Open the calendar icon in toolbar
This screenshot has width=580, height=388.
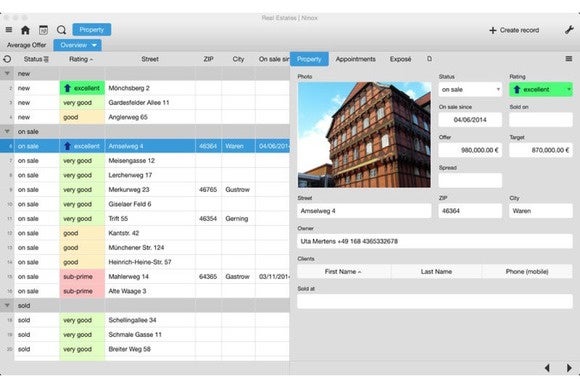[x=43, y=30]
